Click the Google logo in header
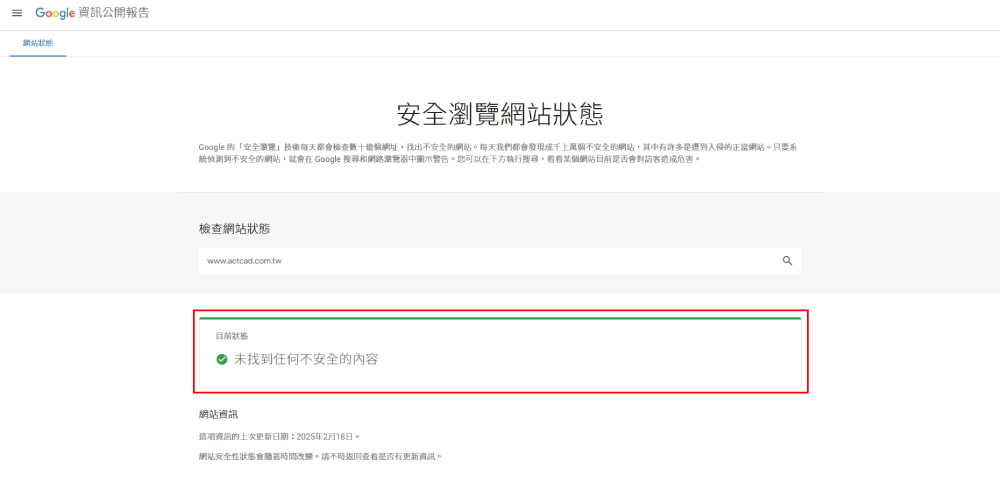The image size is (1000, 477). point(55,13)
